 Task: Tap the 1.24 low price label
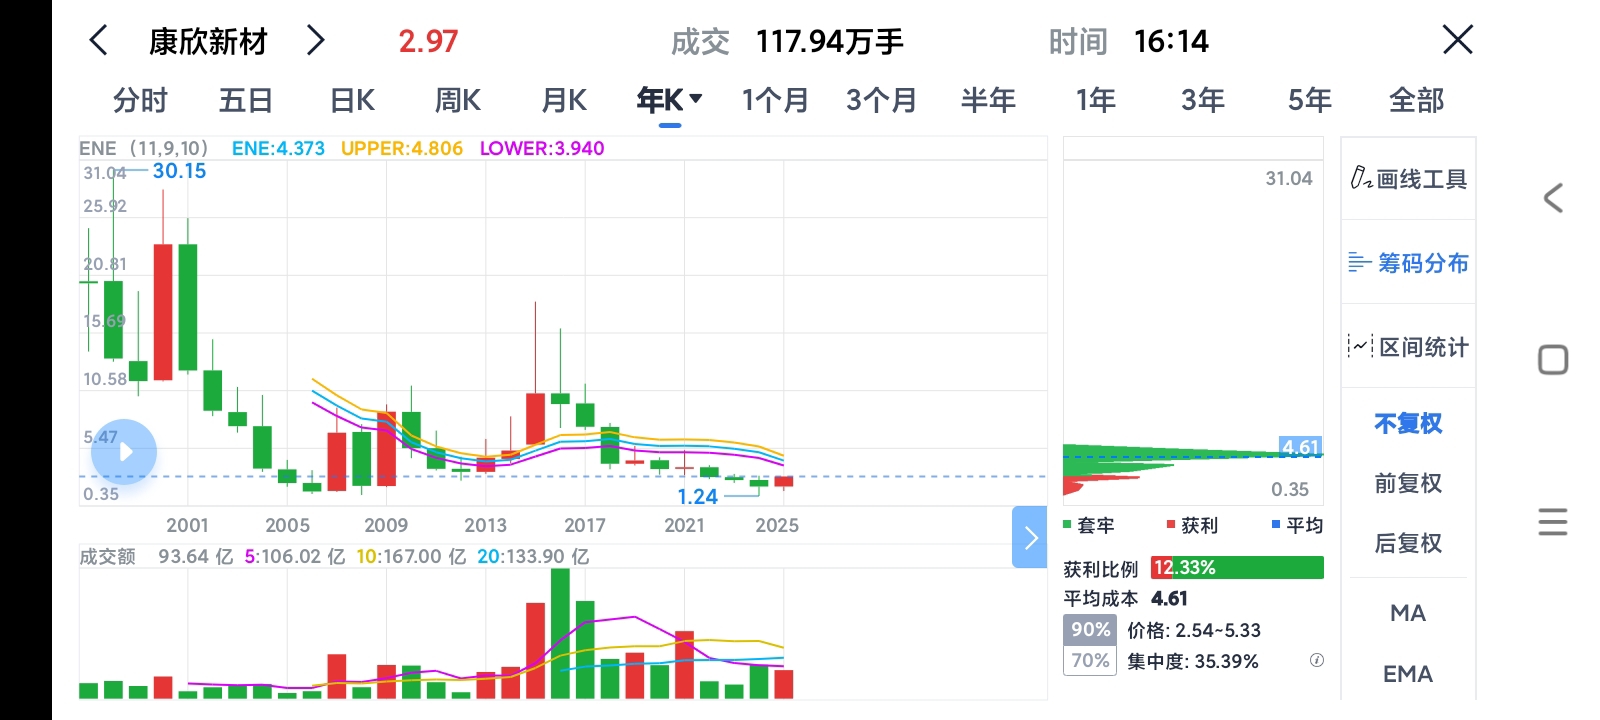click(697, 496)
